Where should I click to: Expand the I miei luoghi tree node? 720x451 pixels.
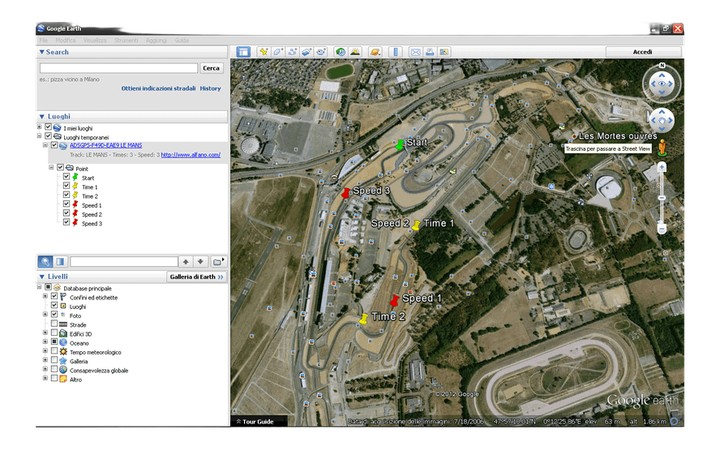39,128
